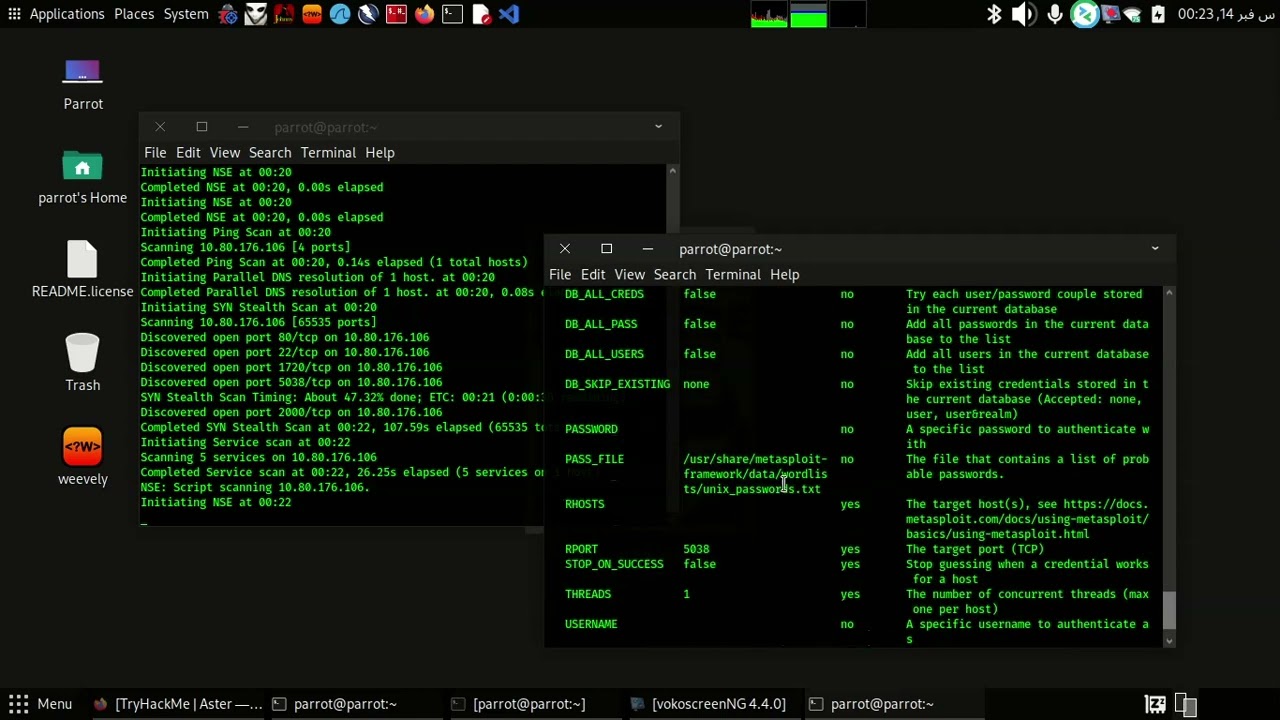The image size is (1280, 720).
Task: Open the red root terminal launcher
Action: pos(396,14)
